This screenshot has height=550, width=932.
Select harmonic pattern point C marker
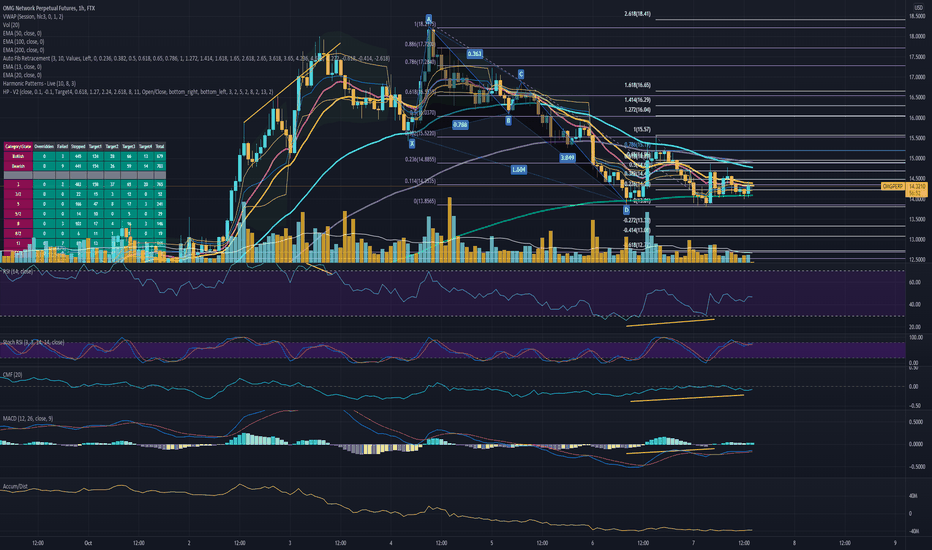pos(521,74)
